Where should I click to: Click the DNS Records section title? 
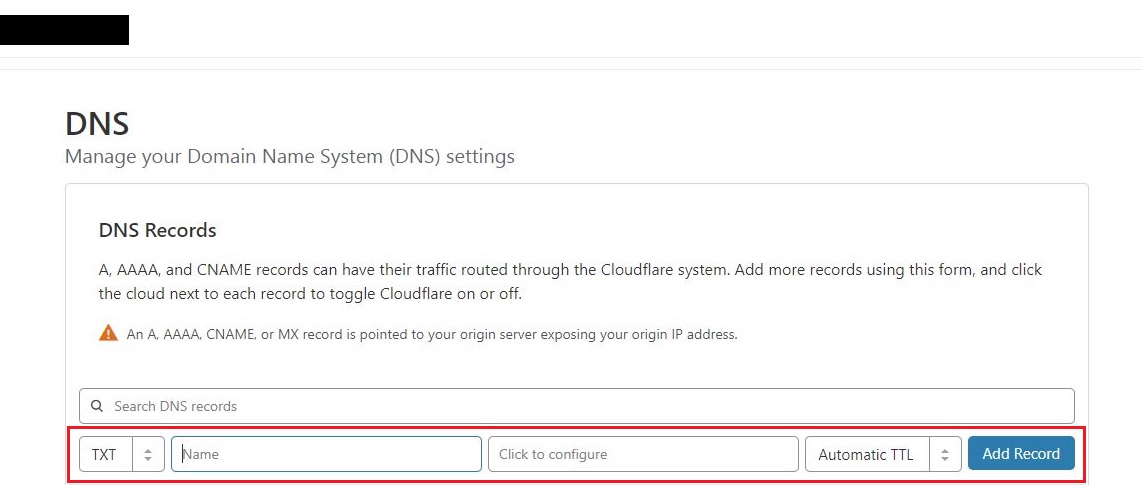(x=157, y=230)
